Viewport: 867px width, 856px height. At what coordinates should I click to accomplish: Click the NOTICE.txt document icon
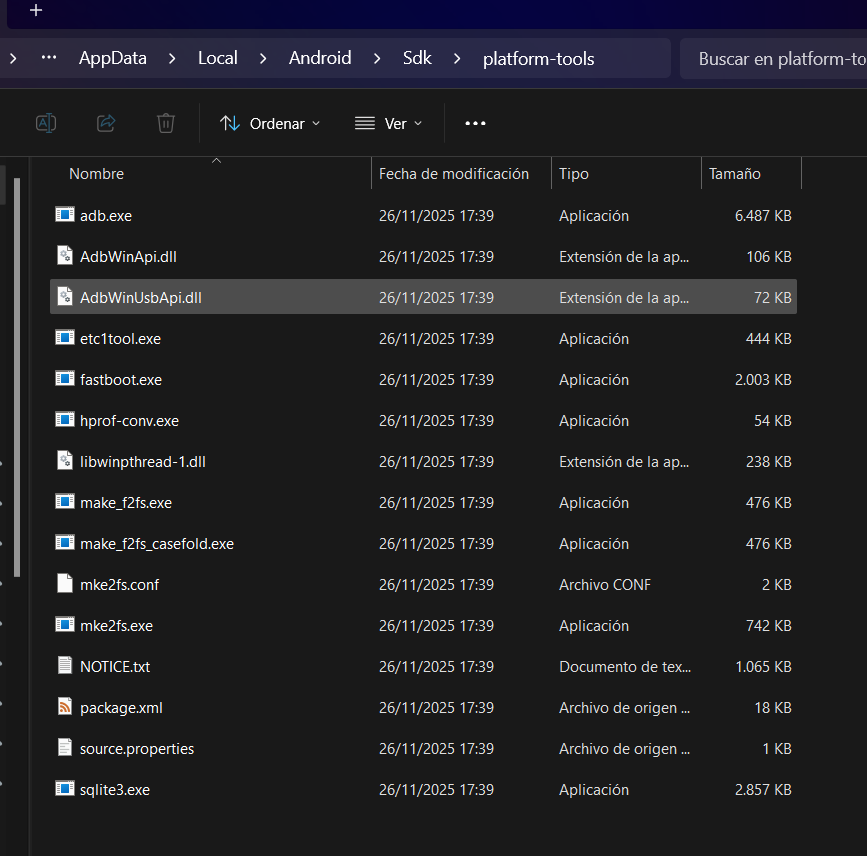pos(65,666)
